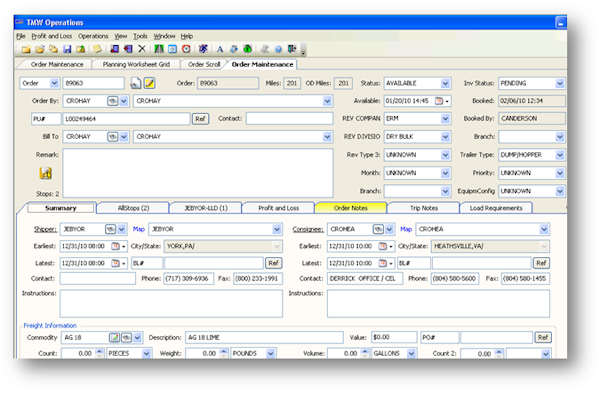Click the exit door toolbar icon

coord(292,49)
